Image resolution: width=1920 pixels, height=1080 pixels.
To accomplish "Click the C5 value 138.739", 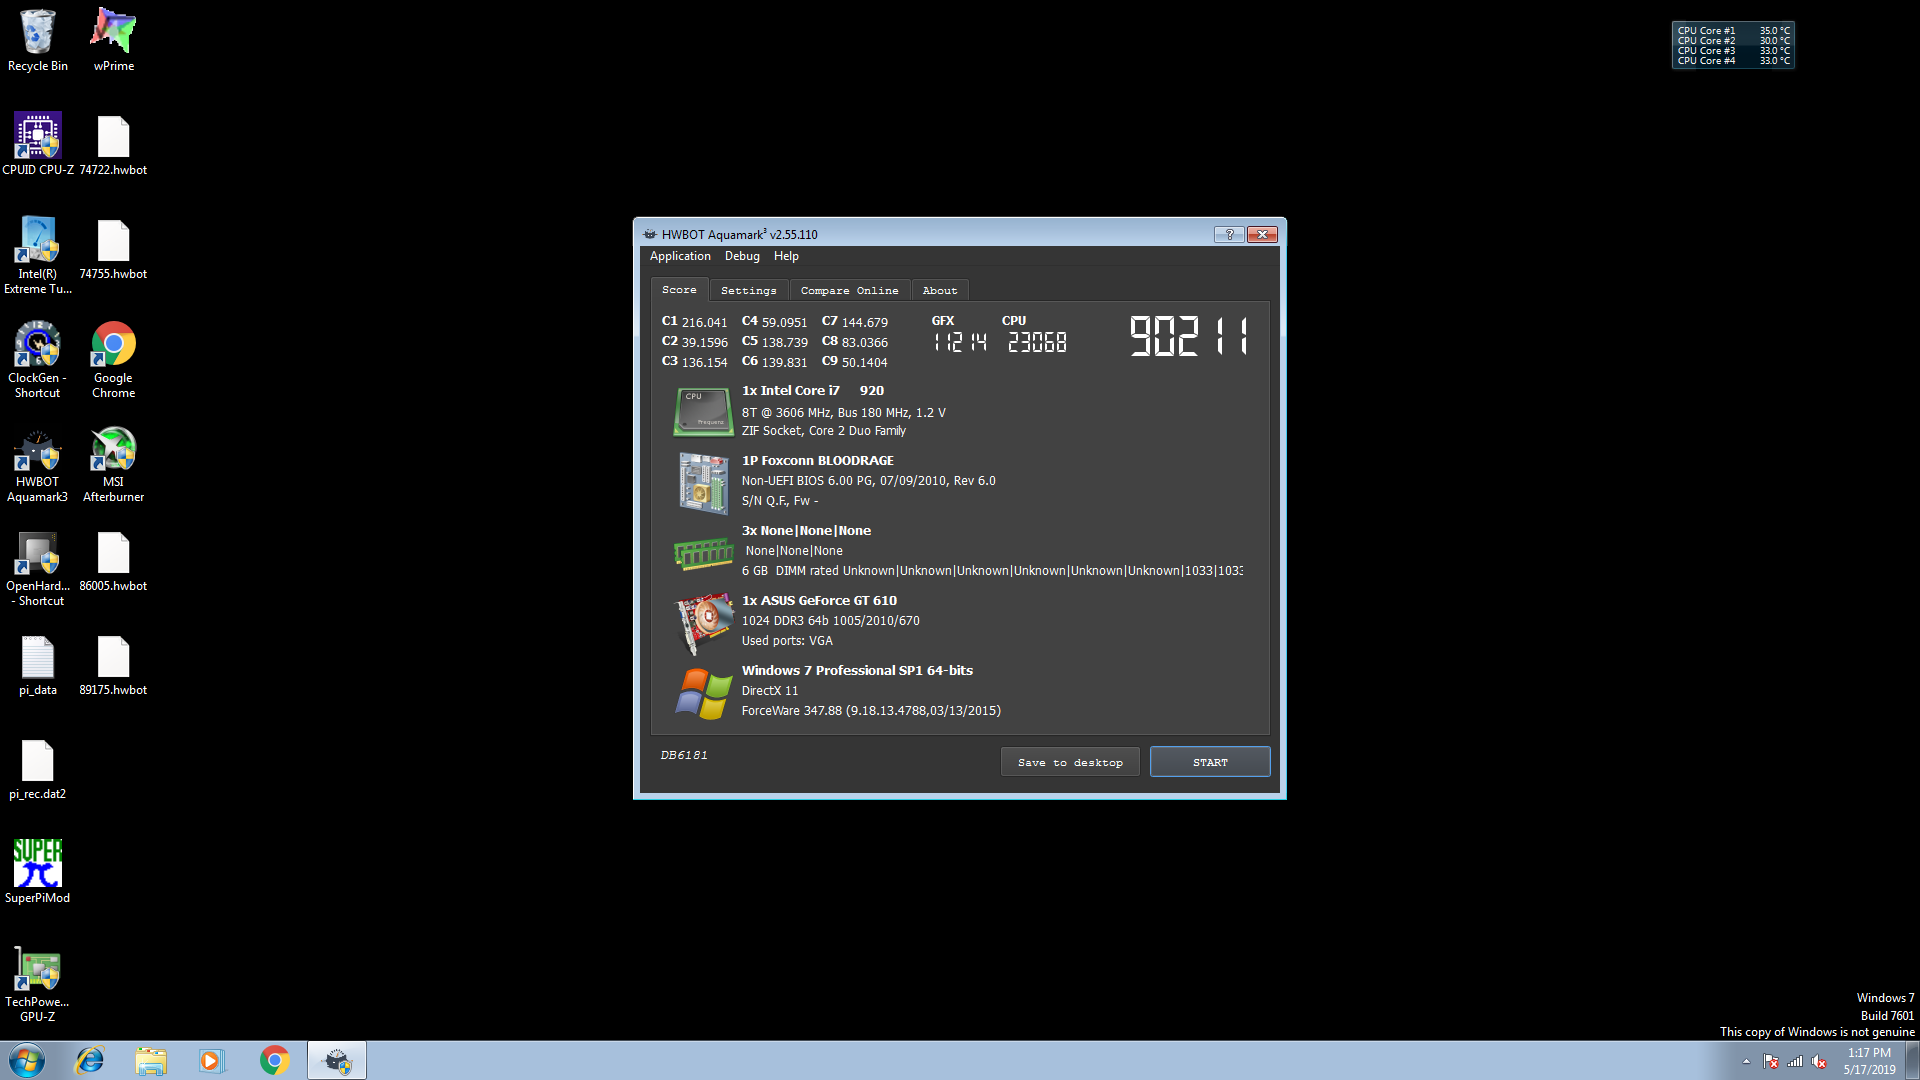I will pyautogui.click(x=784, y=342).
